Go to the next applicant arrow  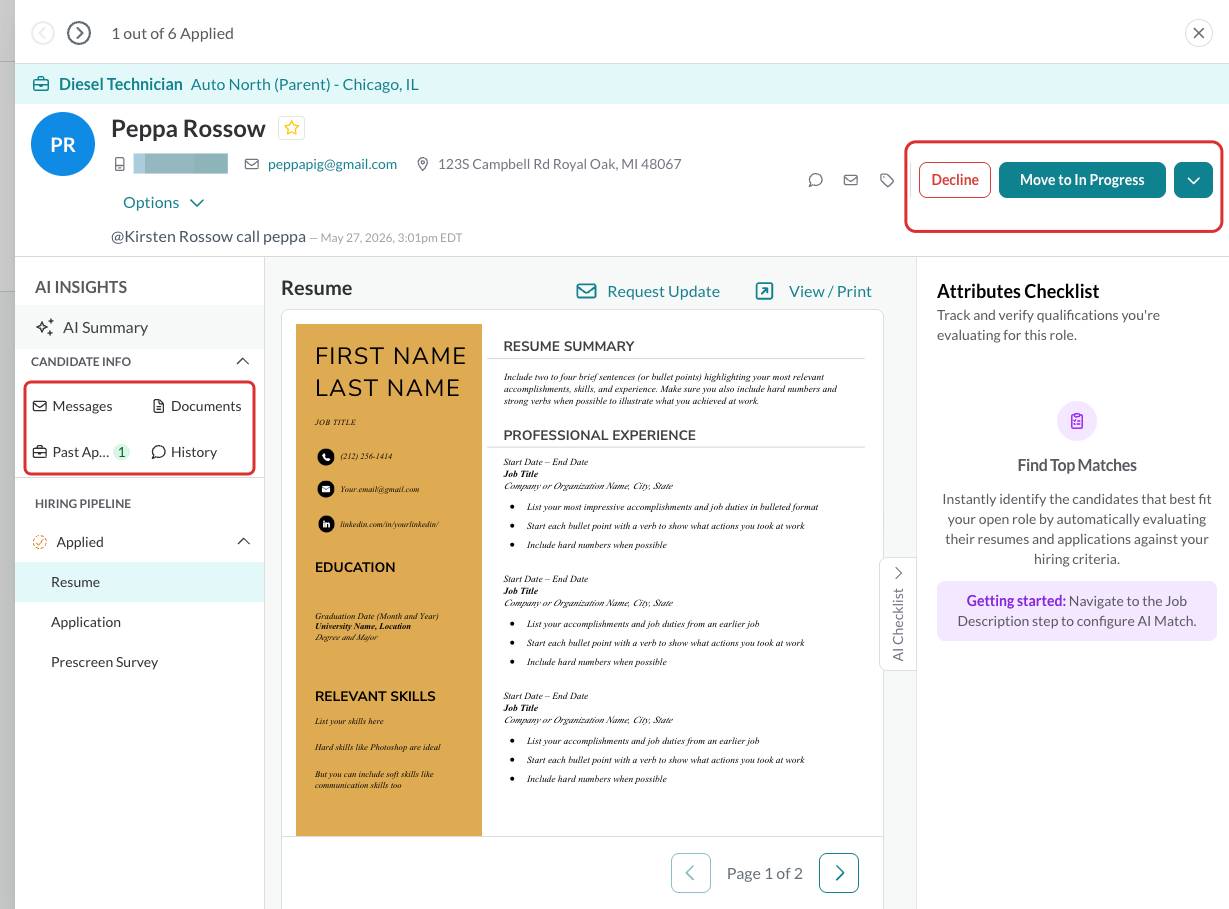coord(79,33)
